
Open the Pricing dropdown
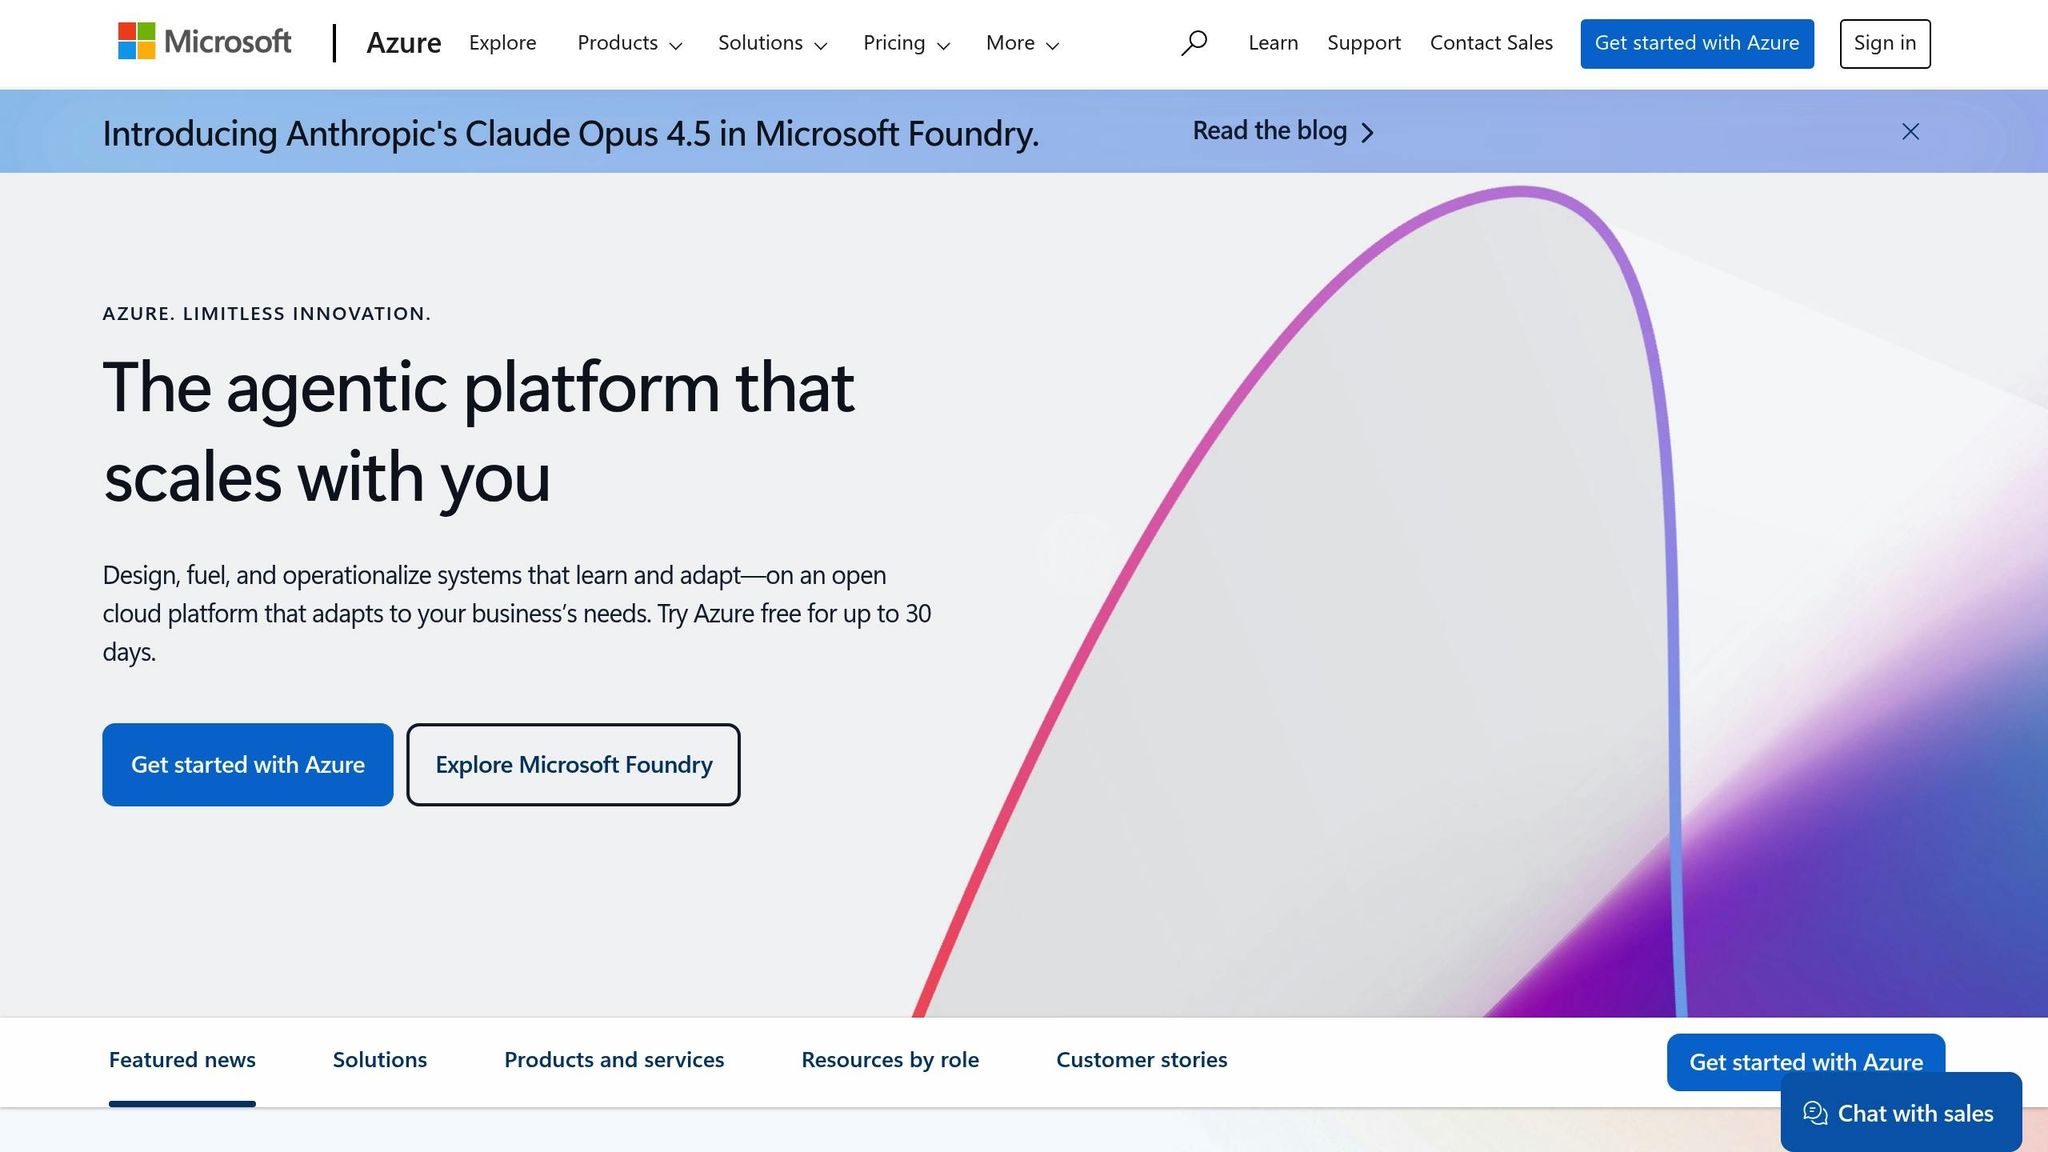906,43
